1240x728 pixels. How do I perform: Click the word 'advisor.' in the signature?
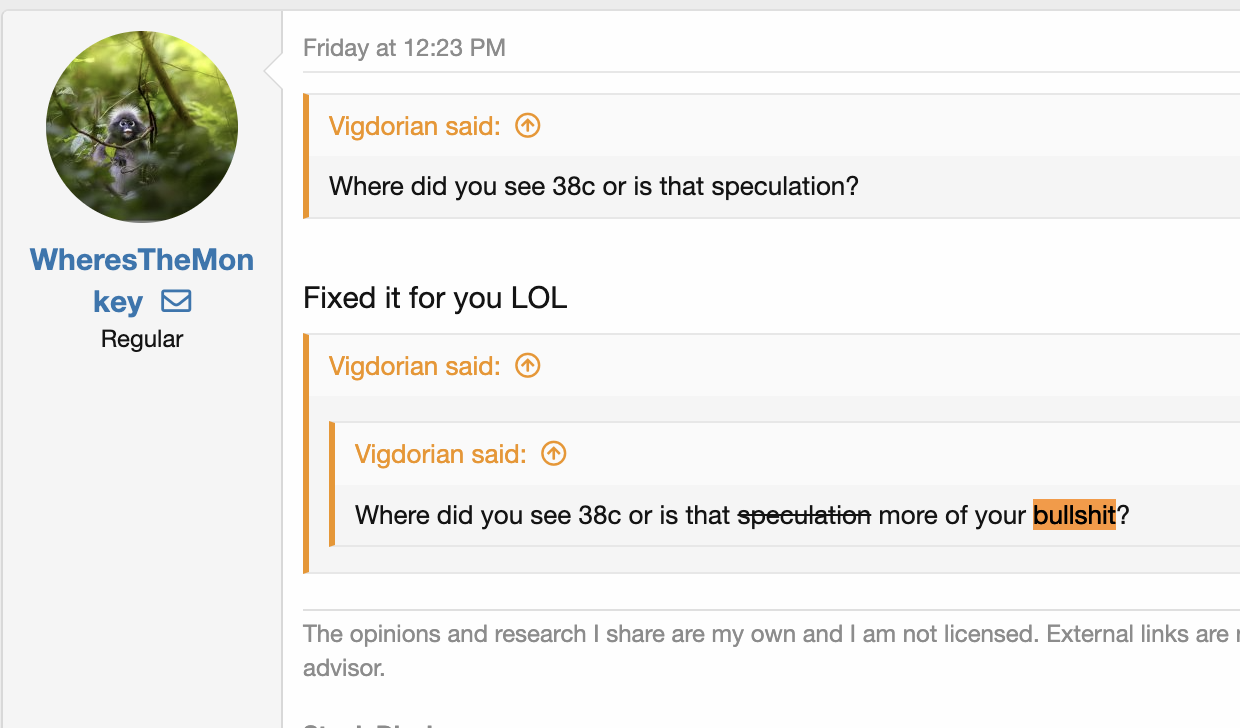344,668
